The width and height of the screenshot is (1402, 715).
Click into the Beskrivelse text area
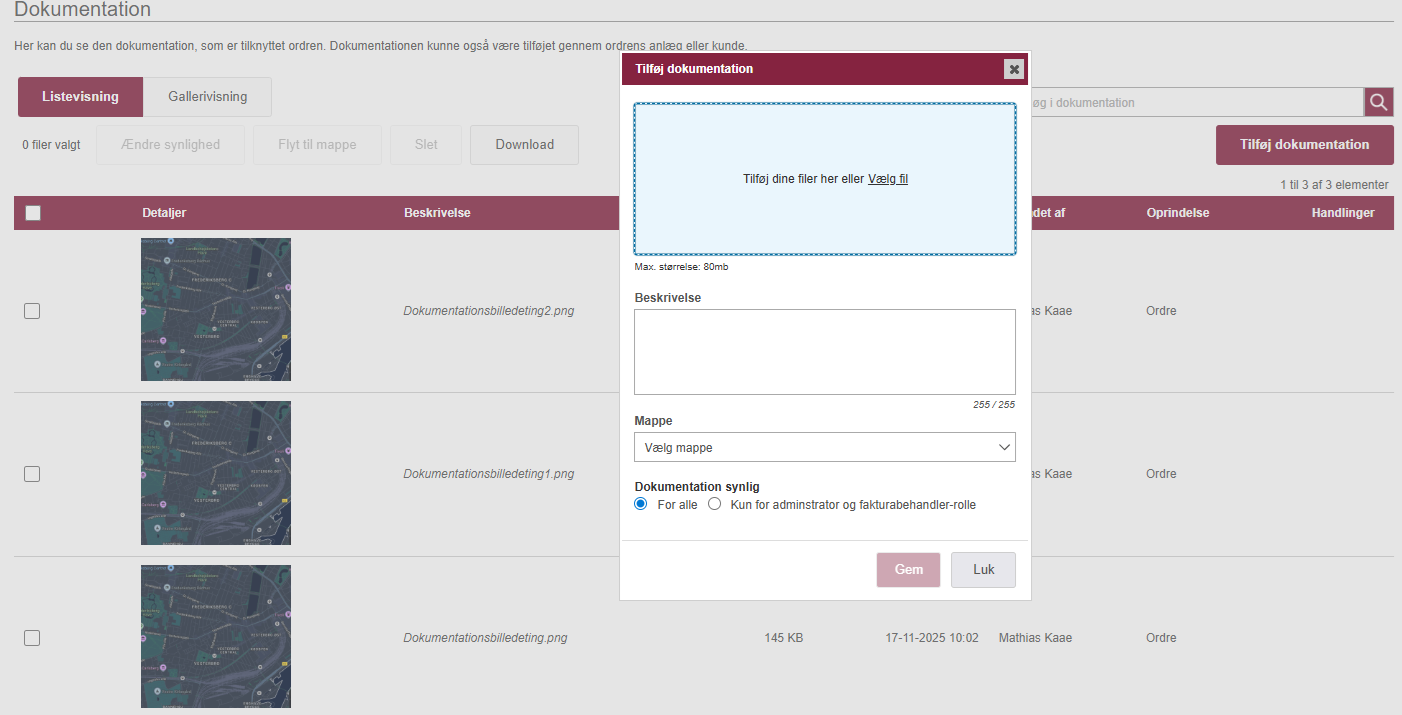824,352
